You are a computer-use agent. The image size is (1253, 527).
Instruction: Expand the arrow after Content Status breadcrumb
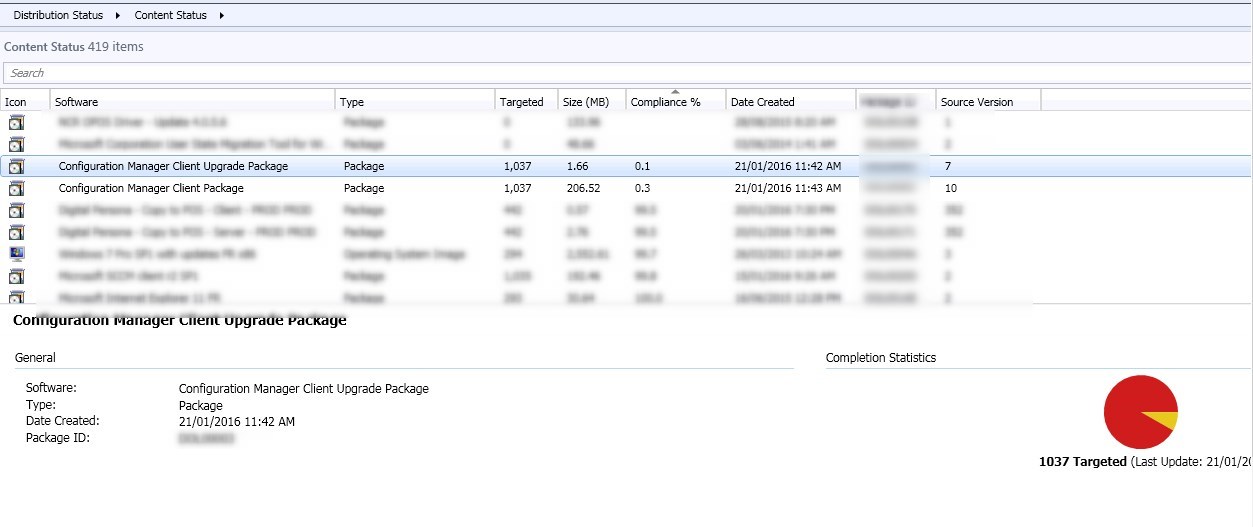221,15
